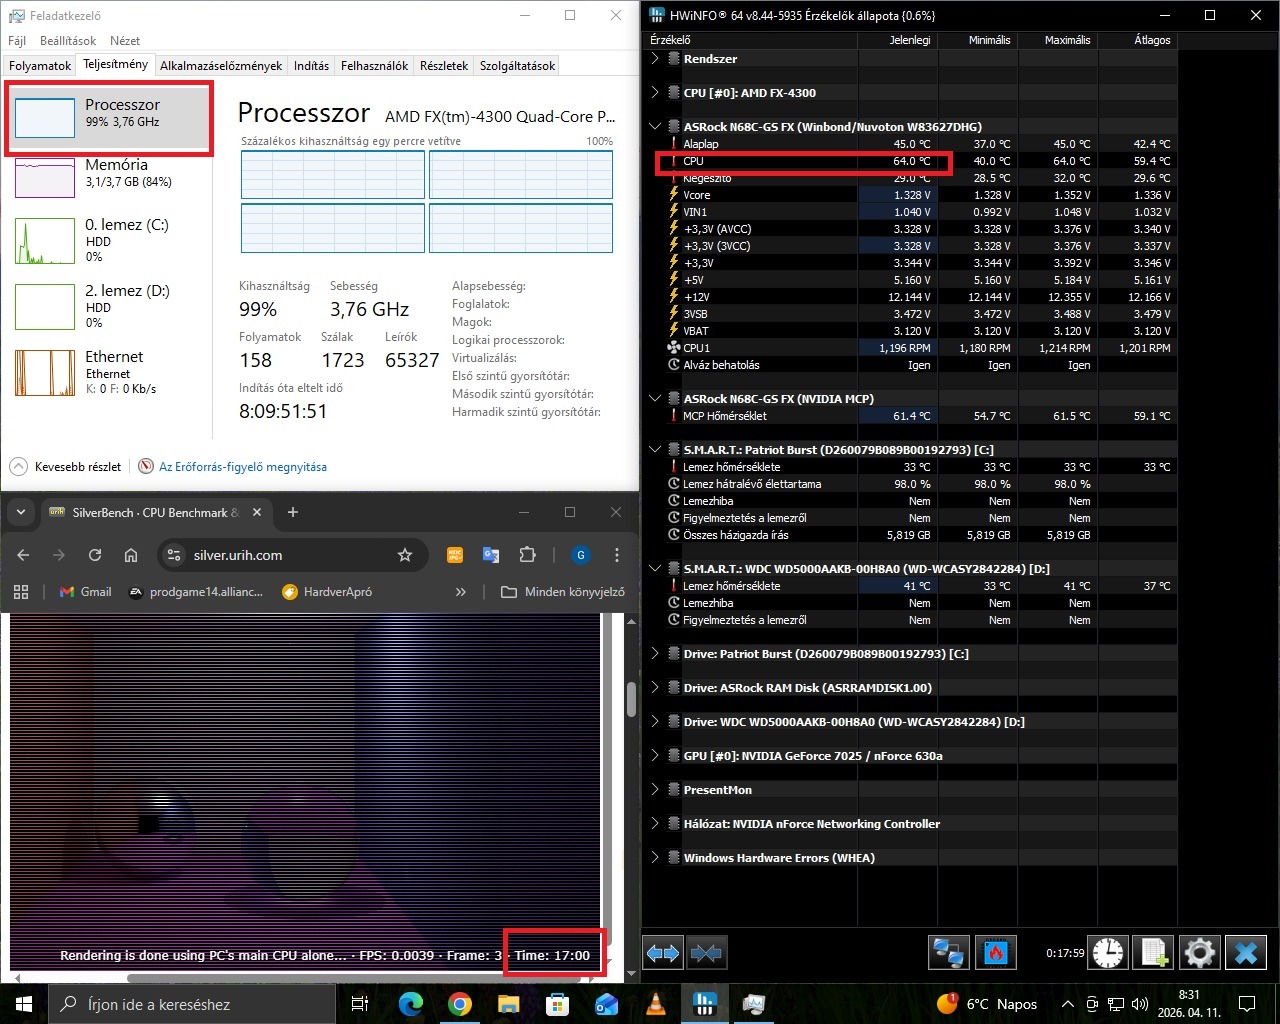Click HWiNFO collapse-all arrows icon
This screenshot has height=1024, width=1280.
(x=706, y=953)
